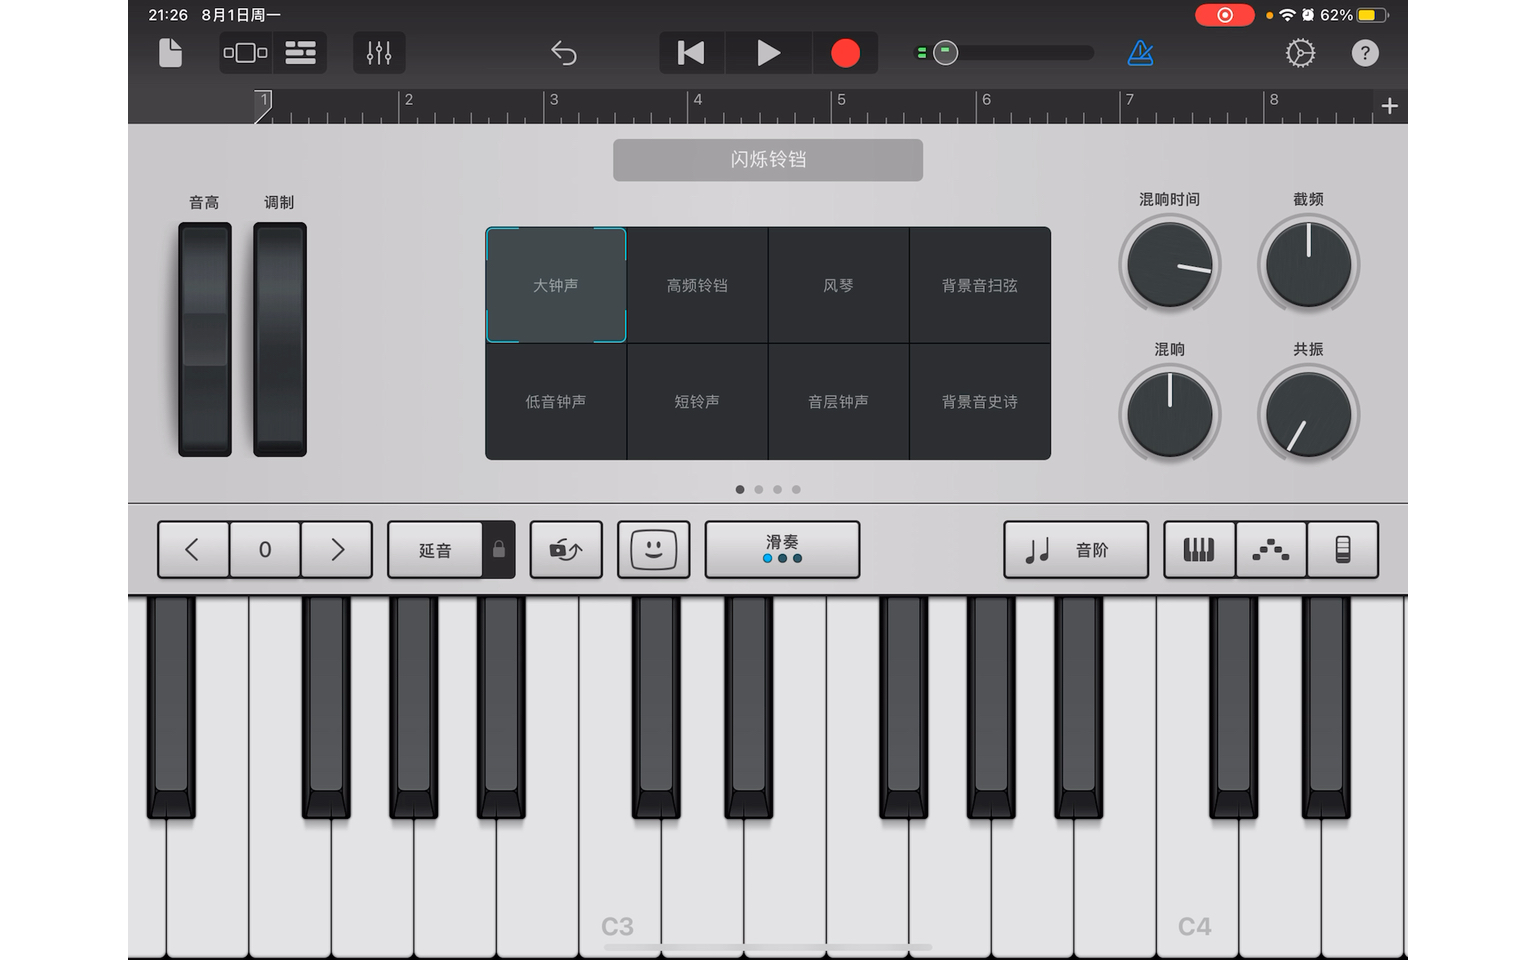Toggle the arpeggiator icon button
The image size is (1536, 960).
(566, 549)
